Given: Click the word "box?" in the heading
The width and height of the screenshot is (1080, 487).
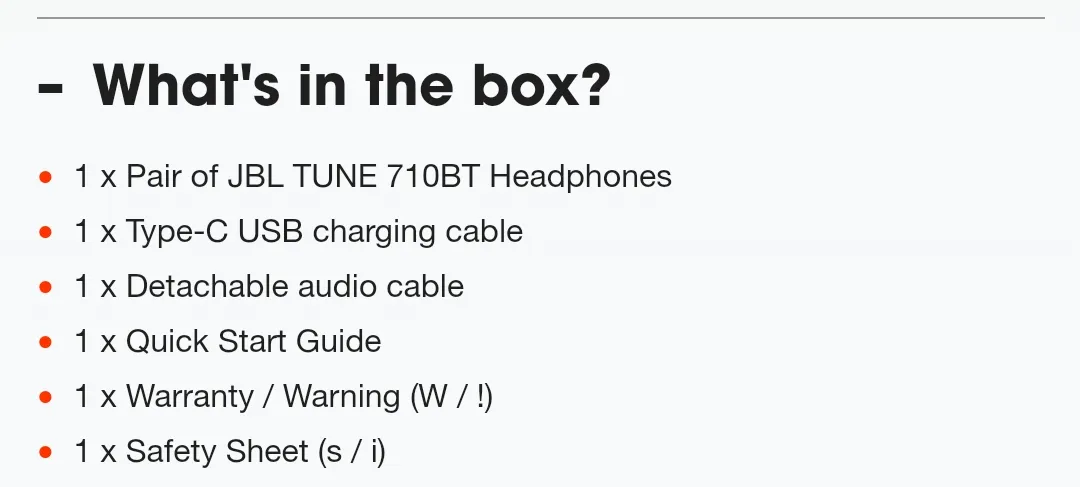Looking at the screenshot, I should pos(542,85).
